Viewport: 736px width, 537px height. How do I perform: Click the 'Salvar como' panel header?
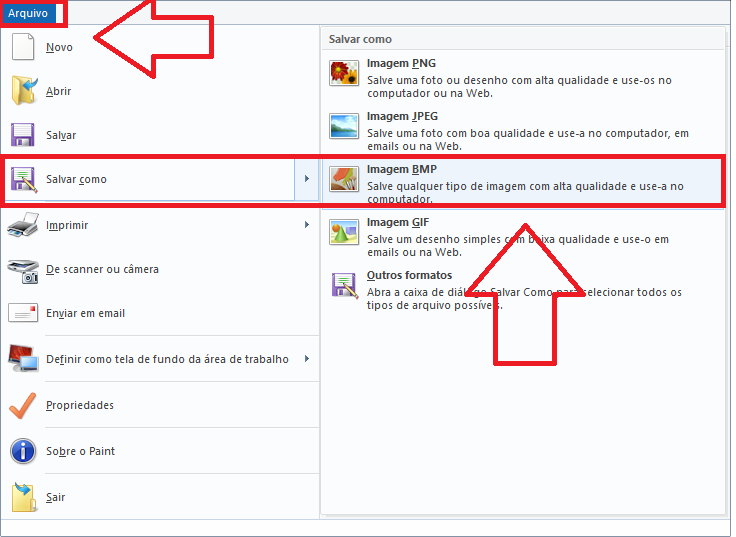point(360,39)
